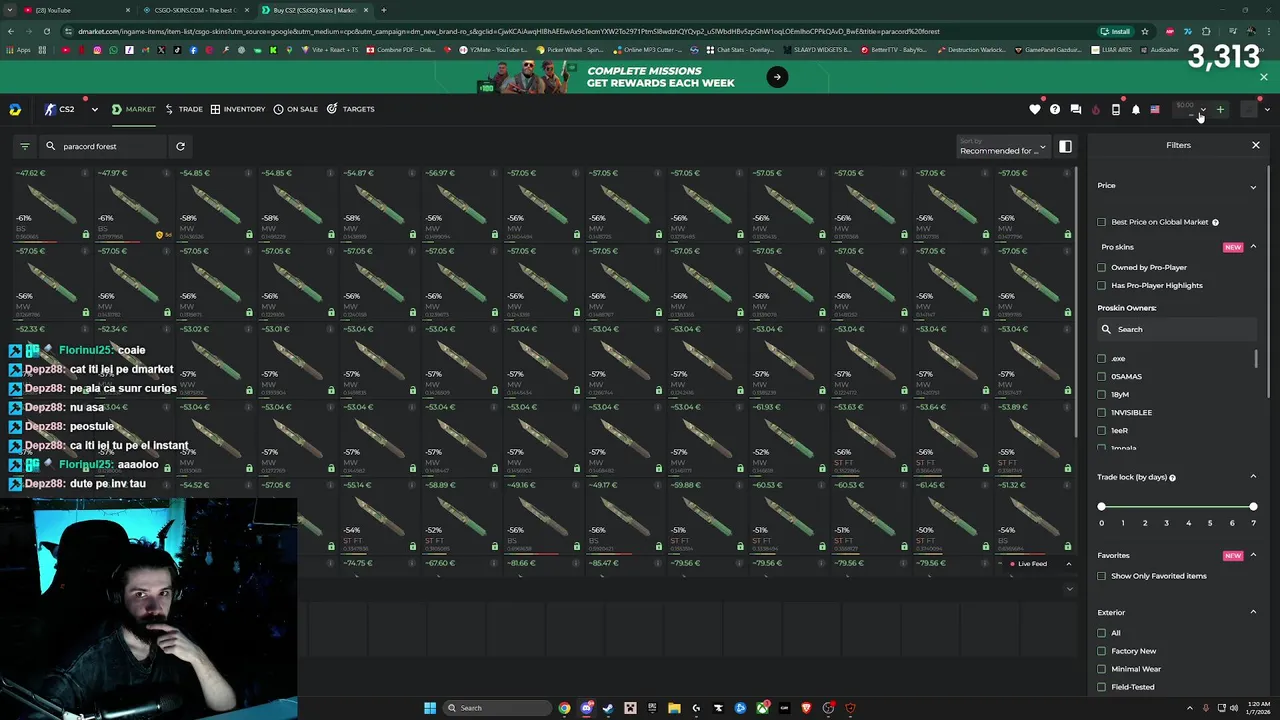Open the chat messages icon
Image resolution: width=1280 pixels, height=720 pixels.
[1076, 109]
